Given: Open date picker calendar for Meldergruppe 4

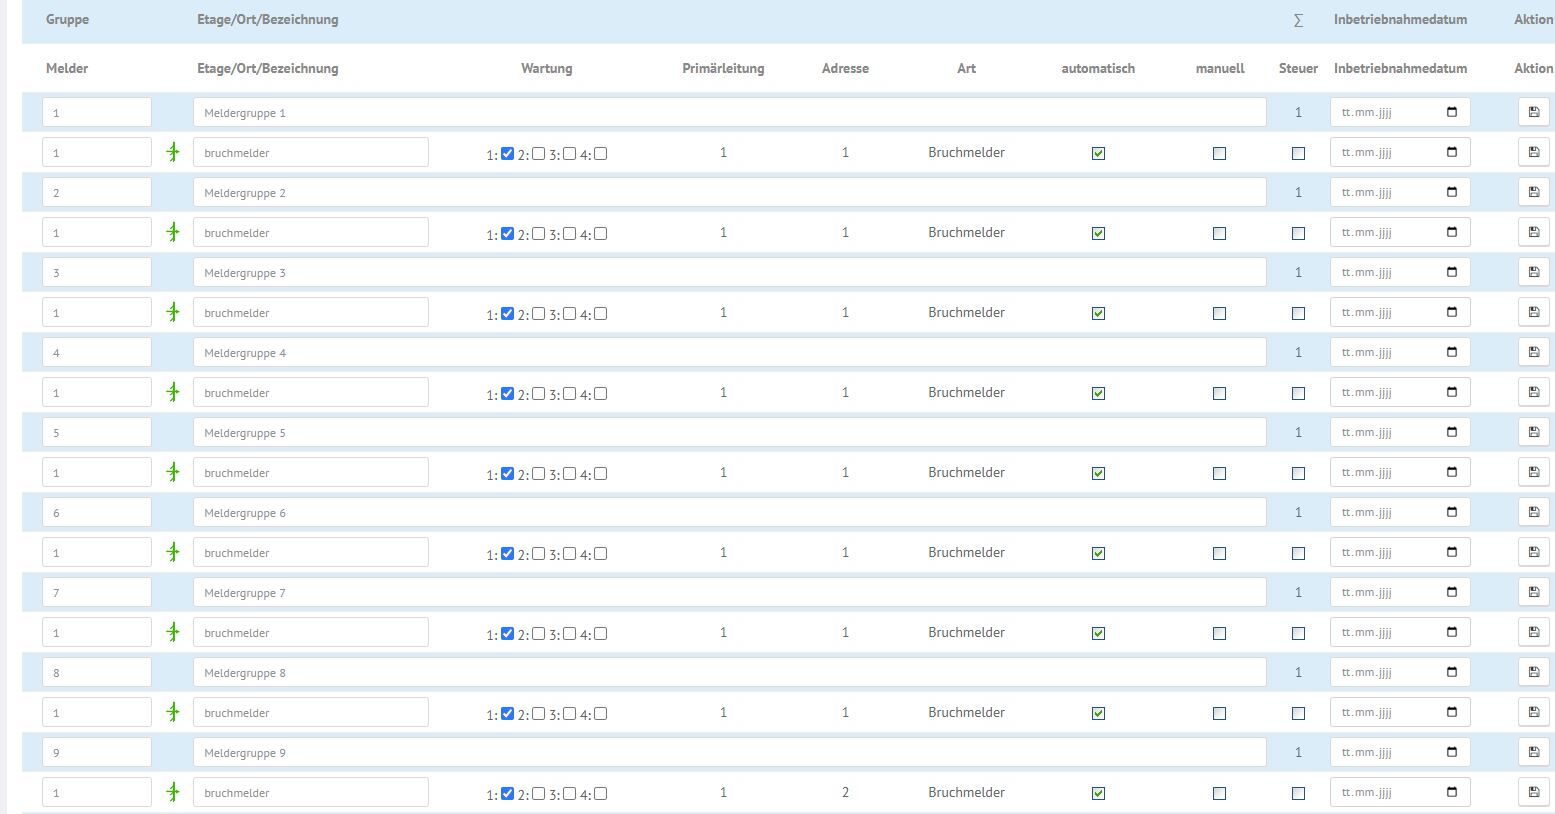Looking at the screenshot, I should 1452,352.
